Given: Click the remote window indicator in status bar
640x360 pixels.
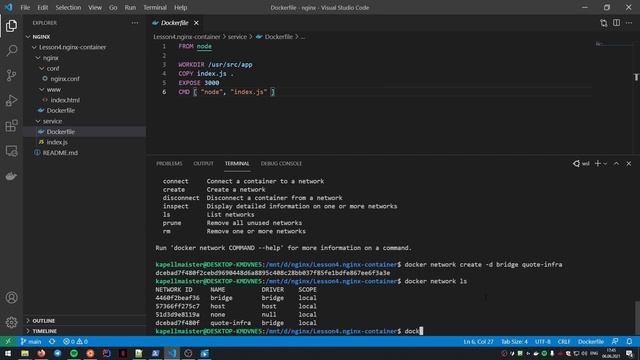Looking at the screenshot, I should (8, 341).
